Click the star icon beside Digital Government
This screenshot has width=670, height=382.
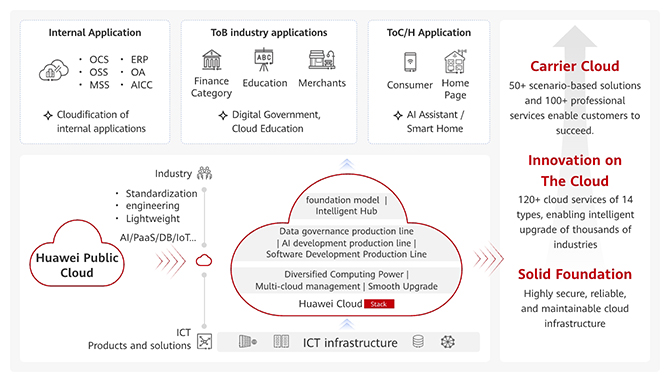tap(223, 115)
